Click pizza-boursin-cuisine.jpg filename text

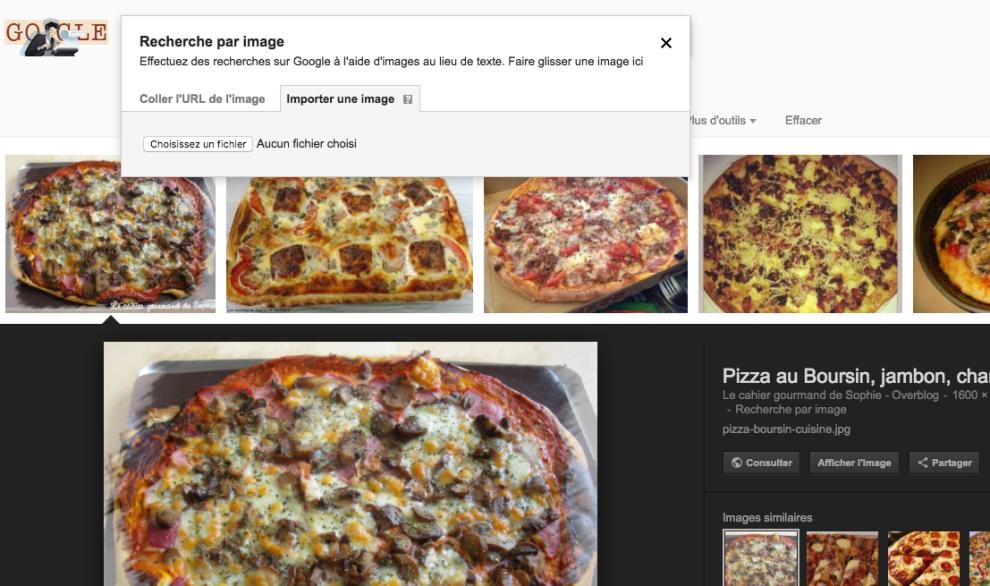pos(786,429)
